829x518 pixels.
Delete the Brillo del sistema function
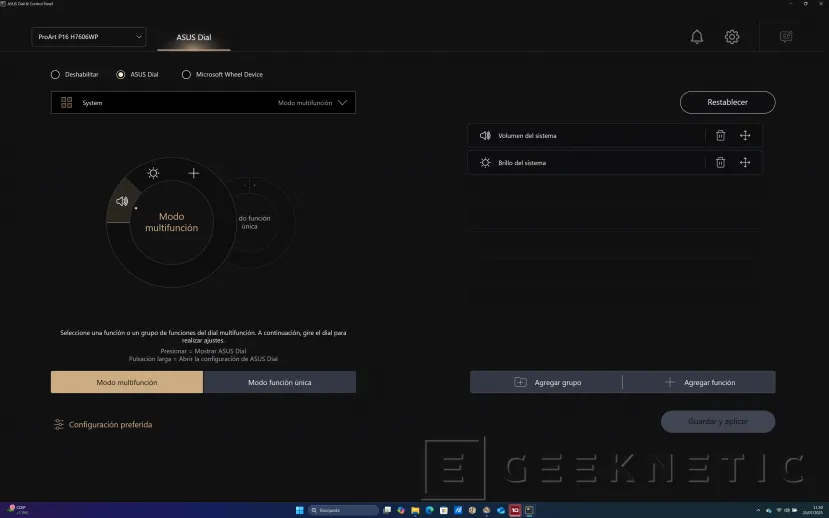[720, 162]
